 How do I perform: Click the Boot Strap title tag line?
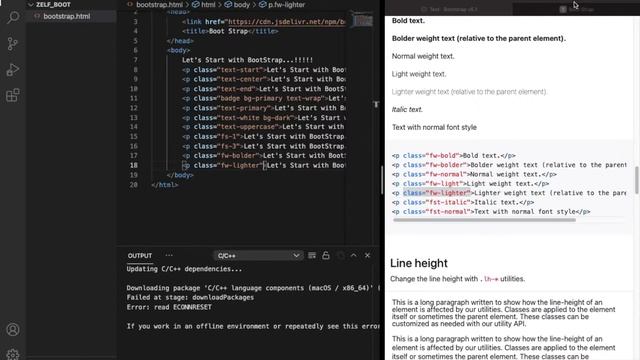coord(230,31)
